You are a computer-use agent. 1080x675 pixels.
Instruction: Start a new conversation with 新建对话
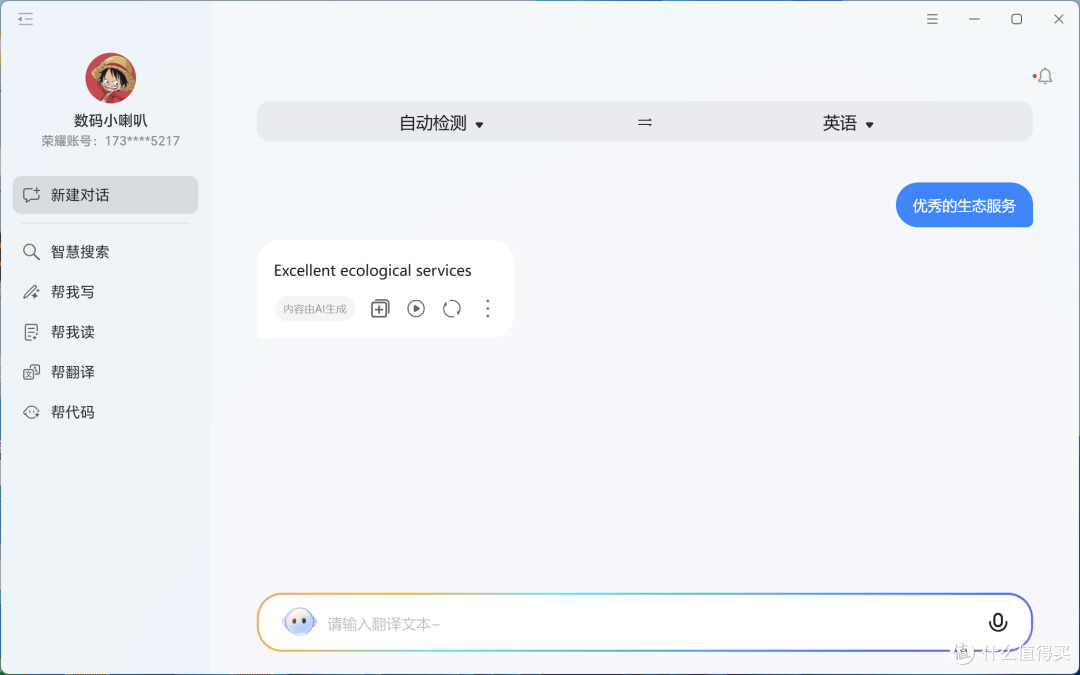(105, 195)
